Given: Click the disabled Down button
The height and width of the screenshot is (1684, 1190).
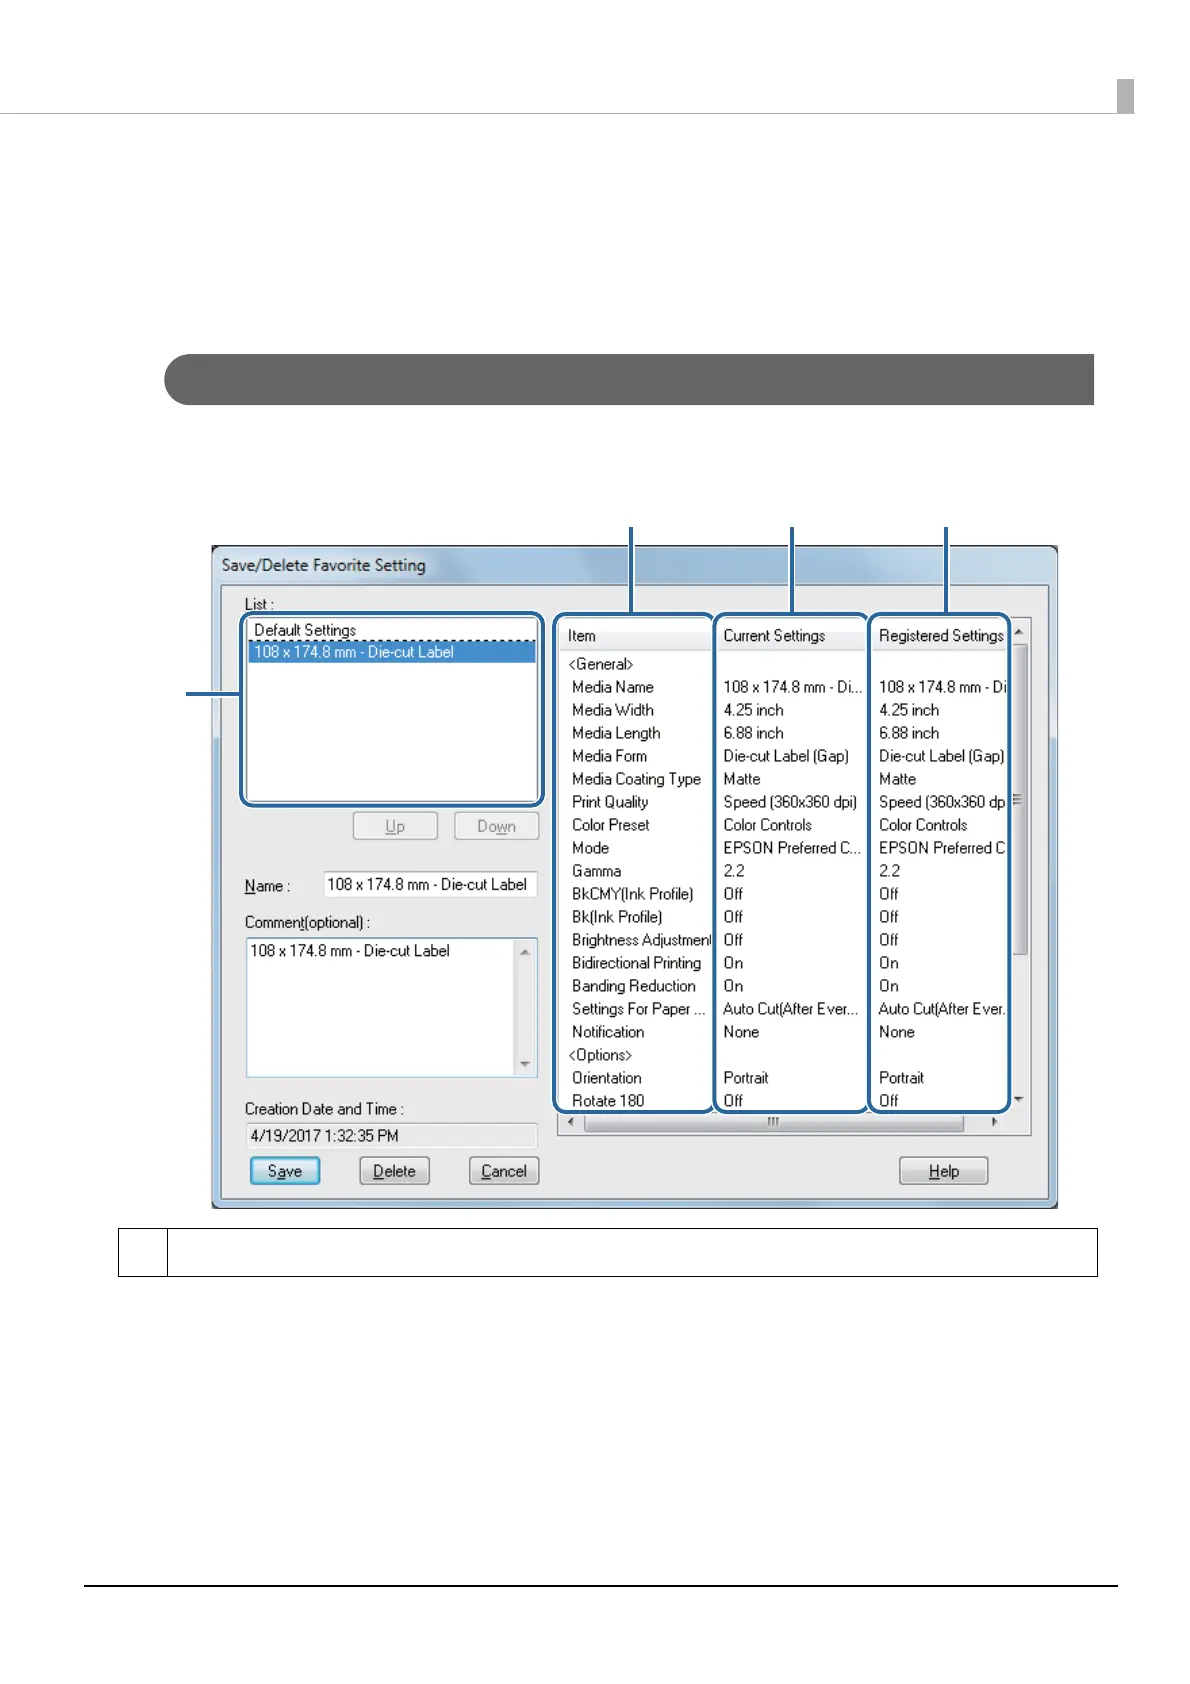Looking at the screenshot, I should [496, 826].
